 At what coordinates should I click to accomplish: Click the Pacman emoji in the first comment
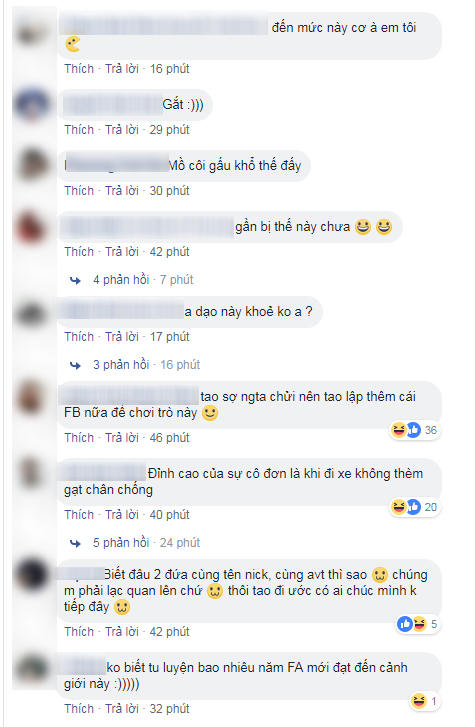pos(73,44)
